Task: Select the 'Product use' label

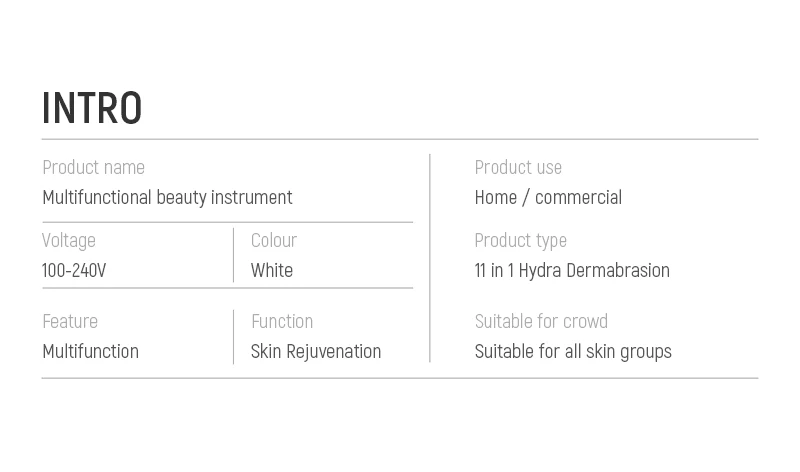Action: click(518, 167)
